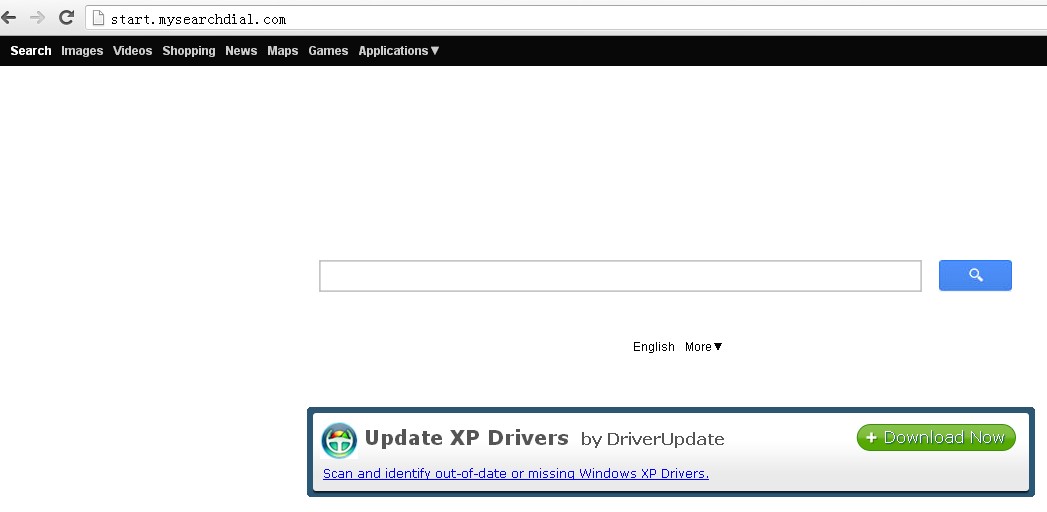Click the browser forward arrow
This screenshot has height=512, width=1047.
tap(37, 17)
